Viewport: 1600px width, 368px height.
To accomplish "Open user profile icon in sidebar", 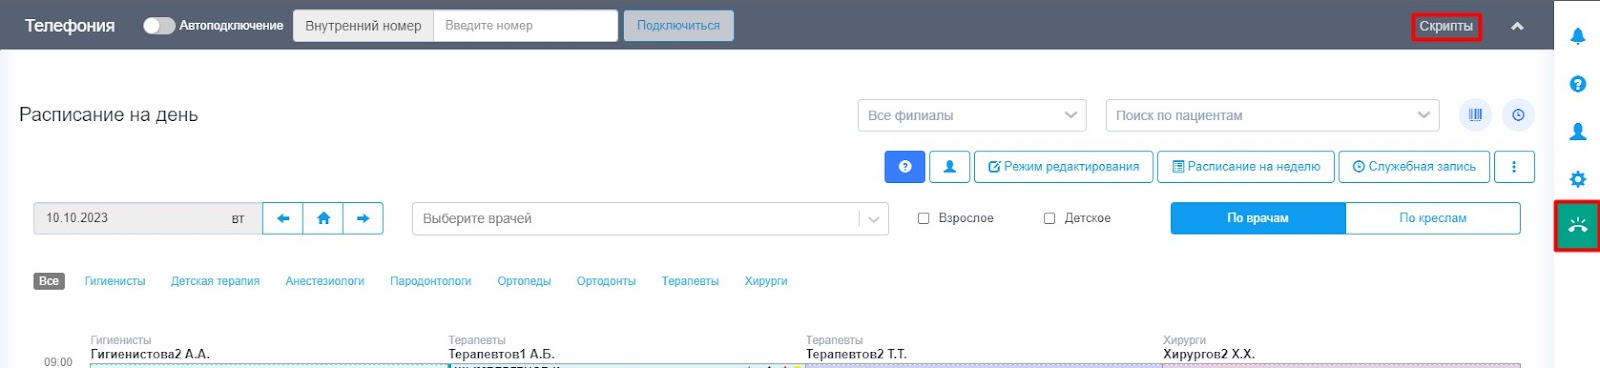I will point(1577,131).
